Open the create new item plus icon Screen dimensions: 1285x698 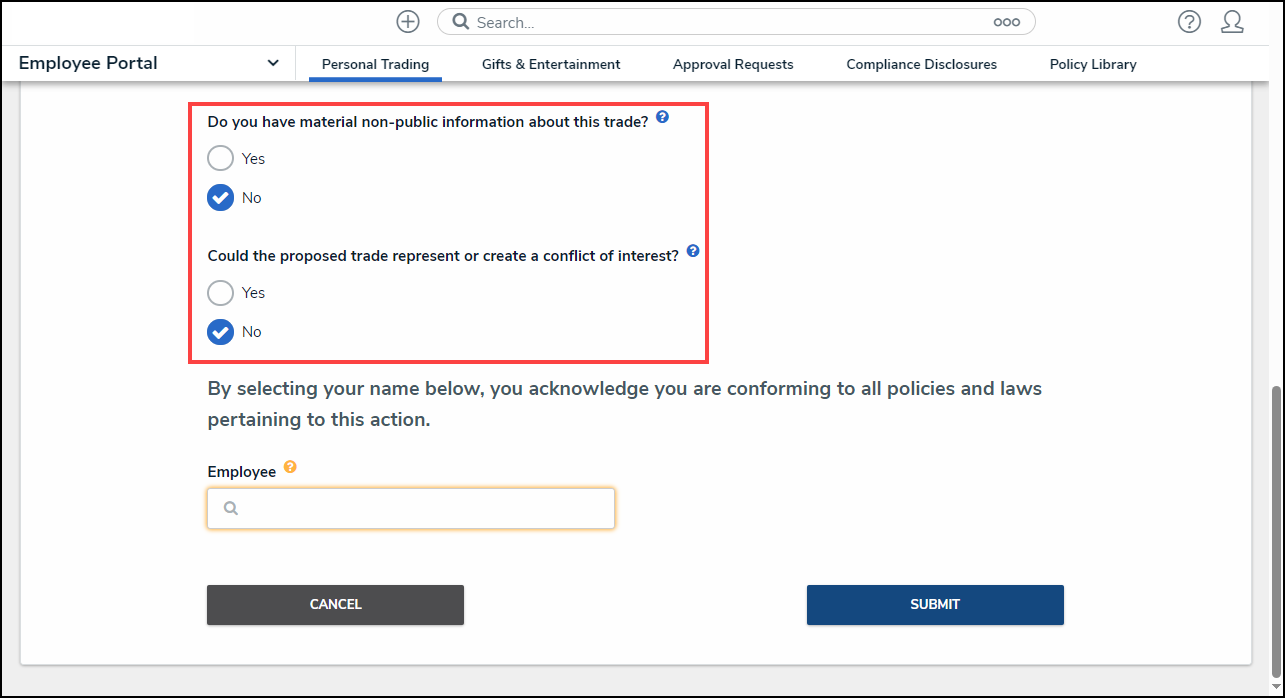[407, 21]
